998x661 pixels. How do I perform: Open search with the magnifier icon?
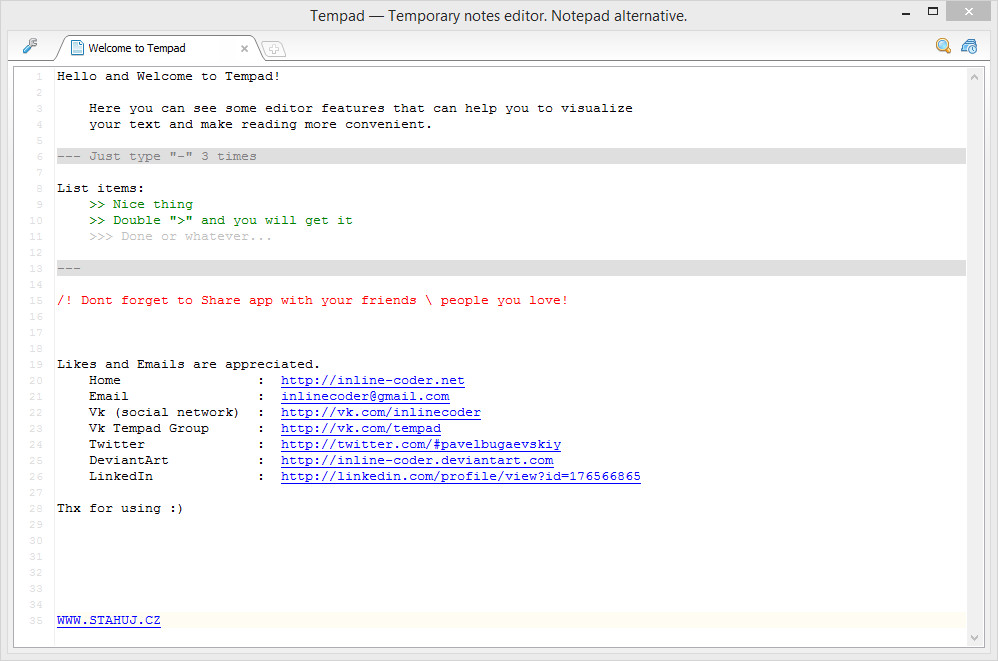(943, 46)
